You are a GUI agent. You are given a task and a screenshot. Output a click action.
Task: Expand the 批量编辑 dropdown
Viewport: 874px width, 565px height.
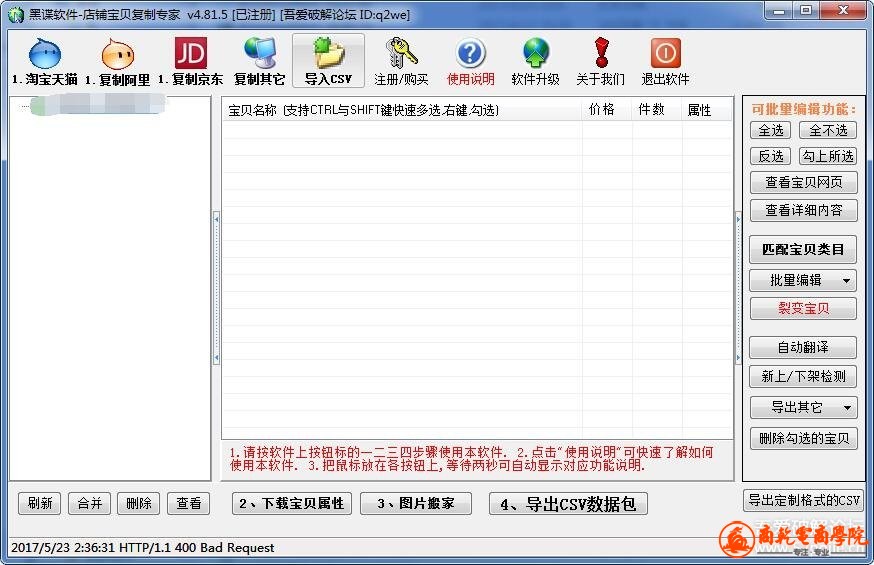click(x=847, y=281)
